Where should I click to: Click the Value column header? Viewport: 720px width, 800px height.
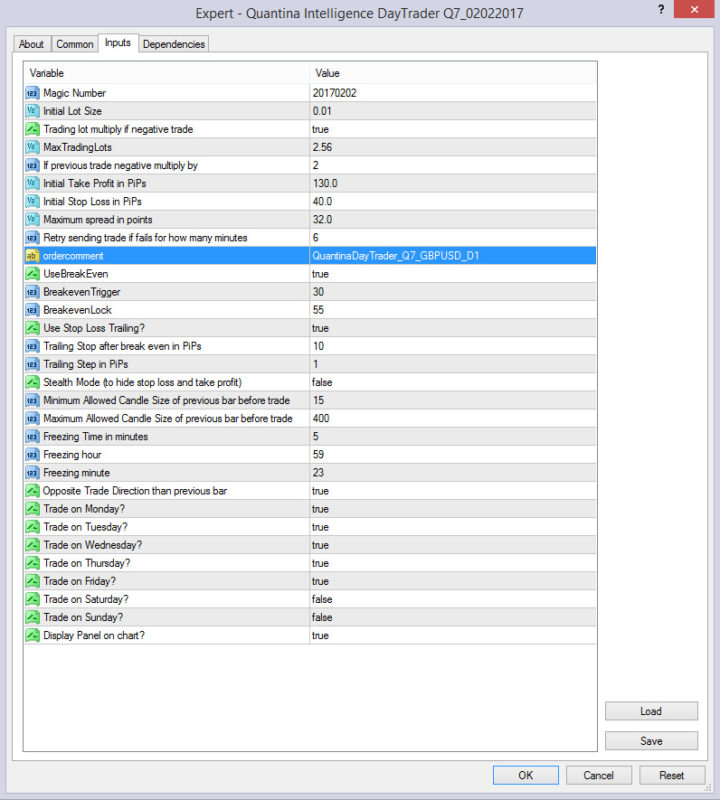pyautogui.click(x=453, y=73)
